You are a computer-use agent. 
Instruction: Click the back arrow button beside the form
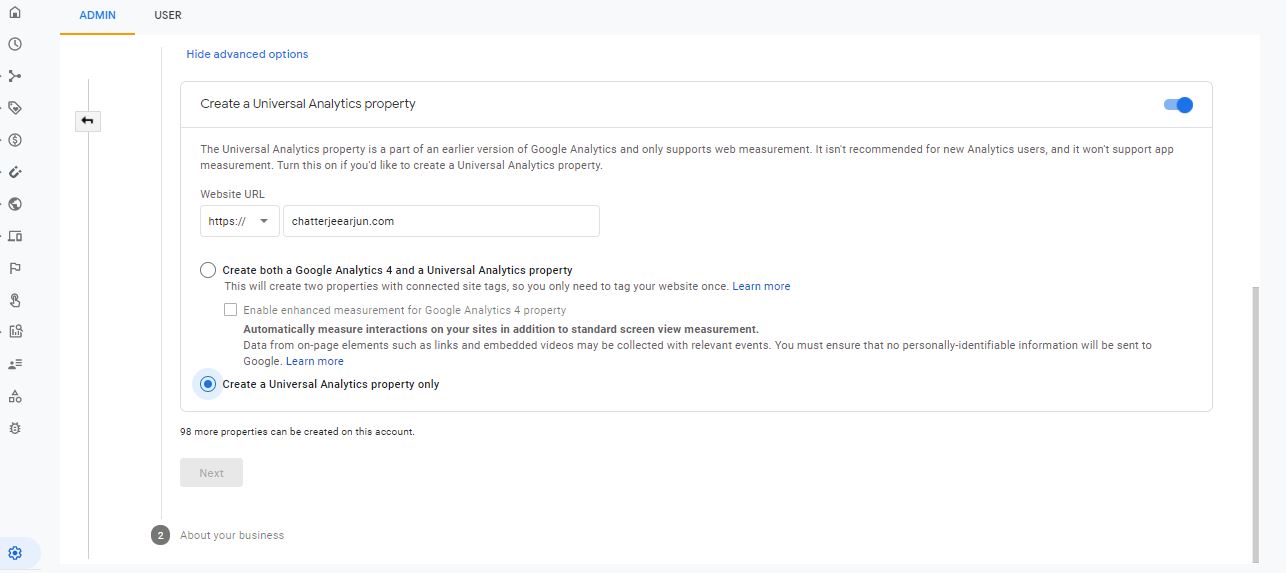point(88,121)
